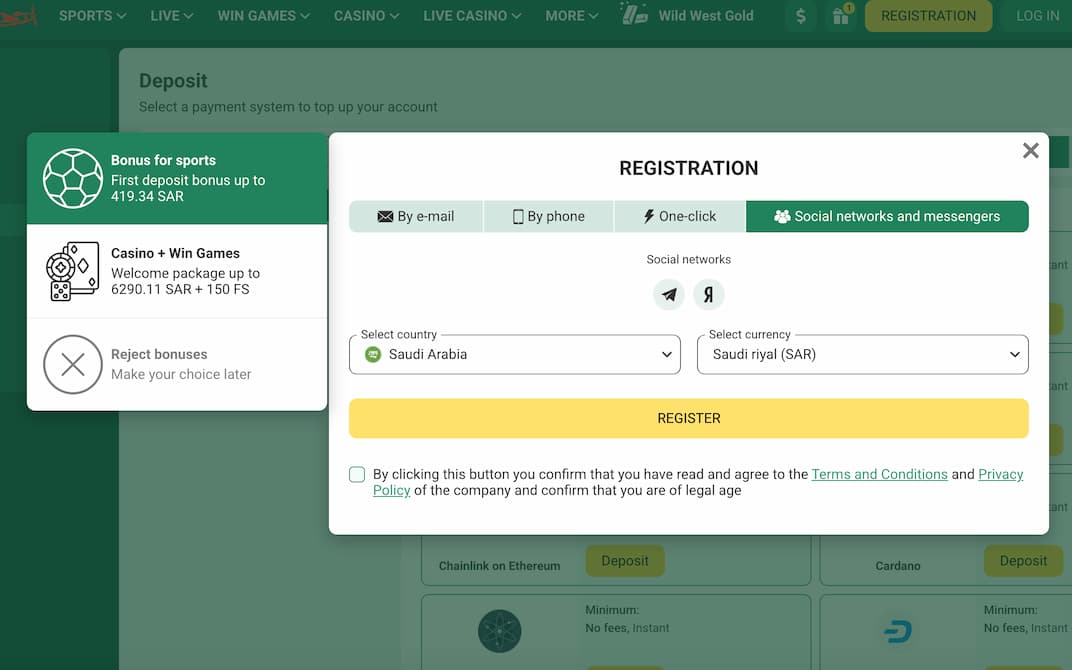Click the dollar deposit icon
The height and width of the screenshot is (670, 1072).
[x=801, y=16]
